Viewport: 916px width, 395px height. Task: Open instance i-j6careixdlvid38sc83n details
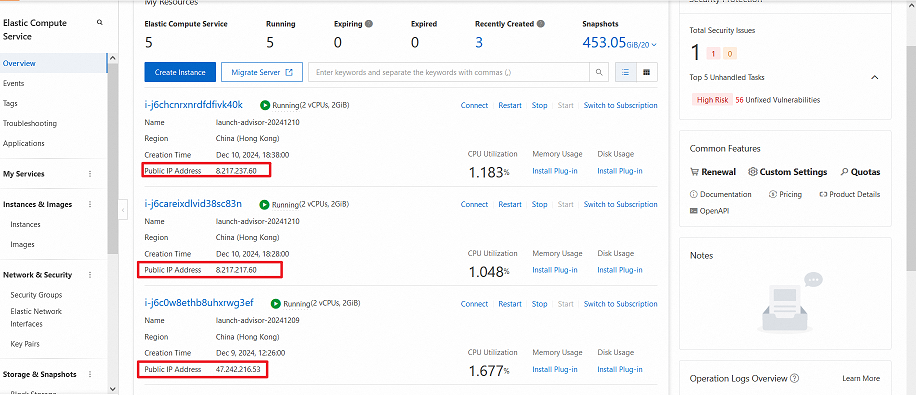tap(193, 204)
